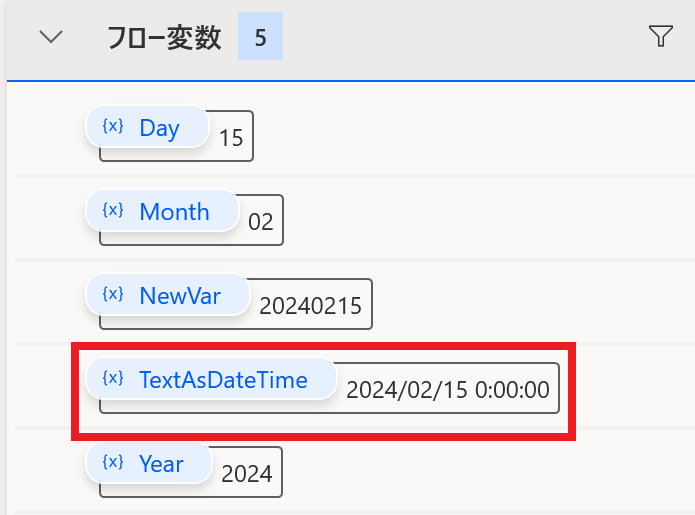Click the Month value 02

261,222
